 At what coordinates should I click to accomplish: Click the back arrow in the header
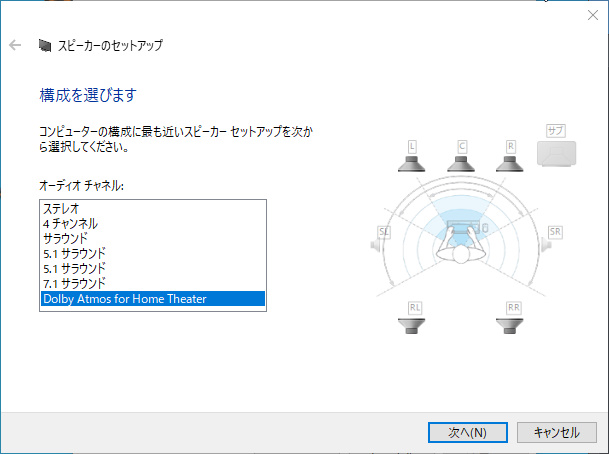(15, 45)
